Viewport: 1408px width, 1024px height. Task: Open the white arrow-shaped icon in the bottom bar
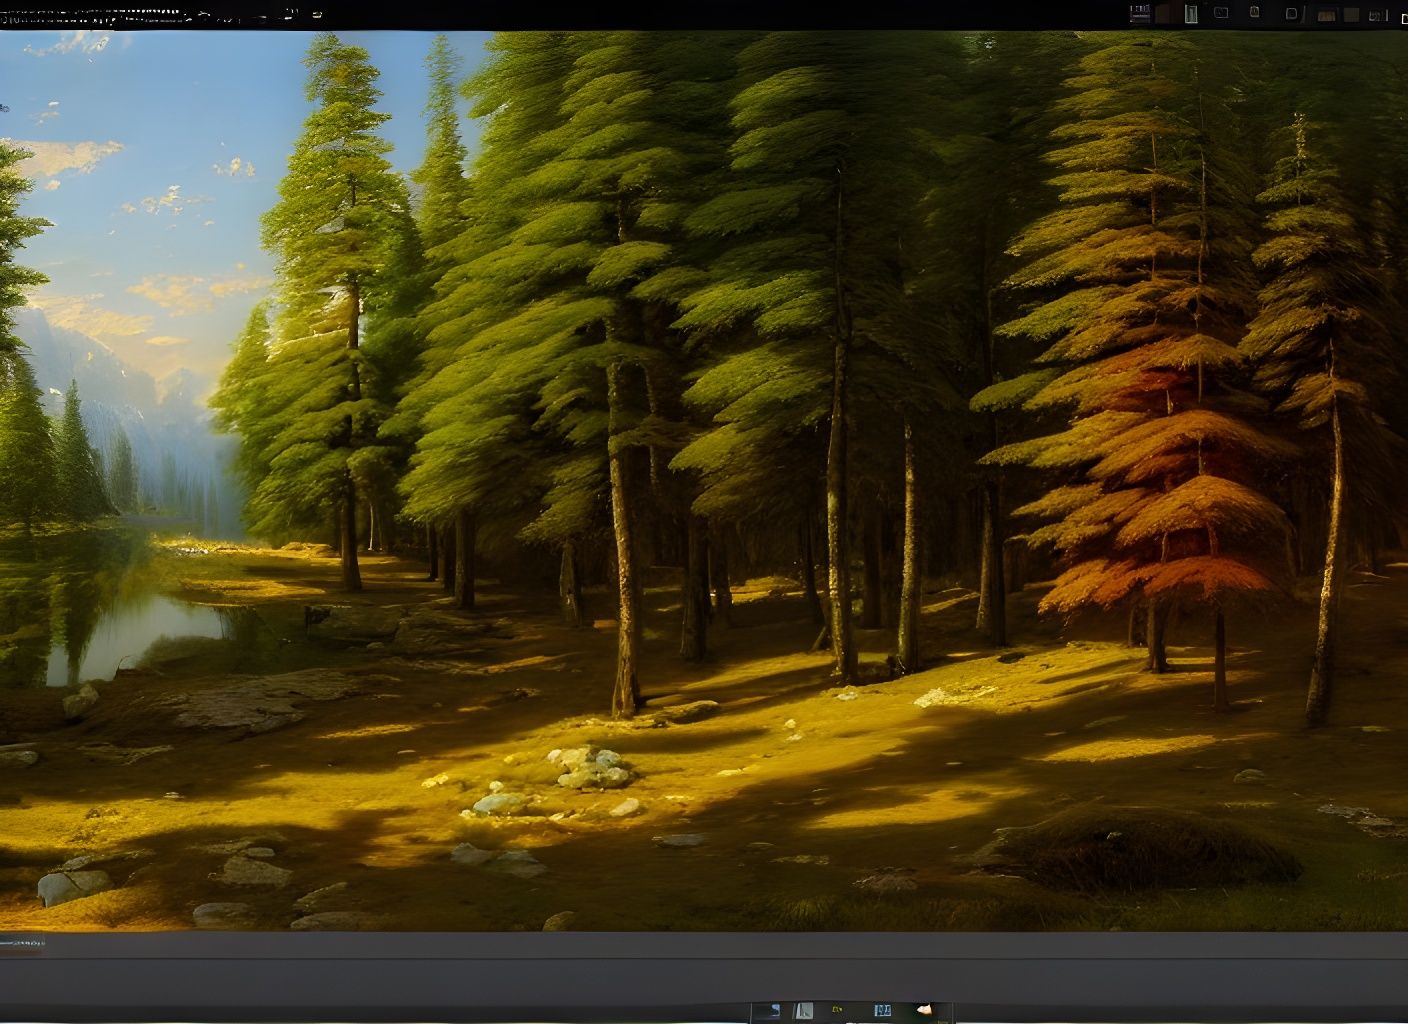[x=924, y=1009]
